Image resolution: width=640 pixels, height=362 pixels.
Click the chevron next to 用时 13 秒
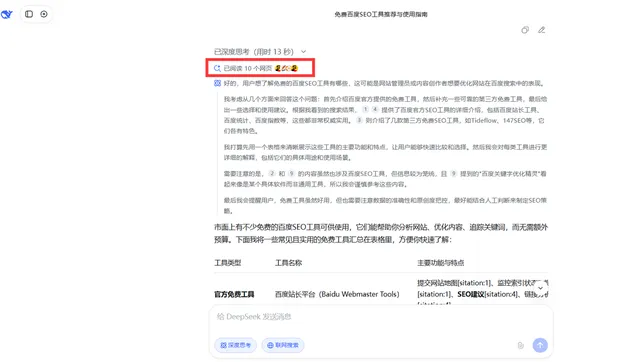(303, 52)
